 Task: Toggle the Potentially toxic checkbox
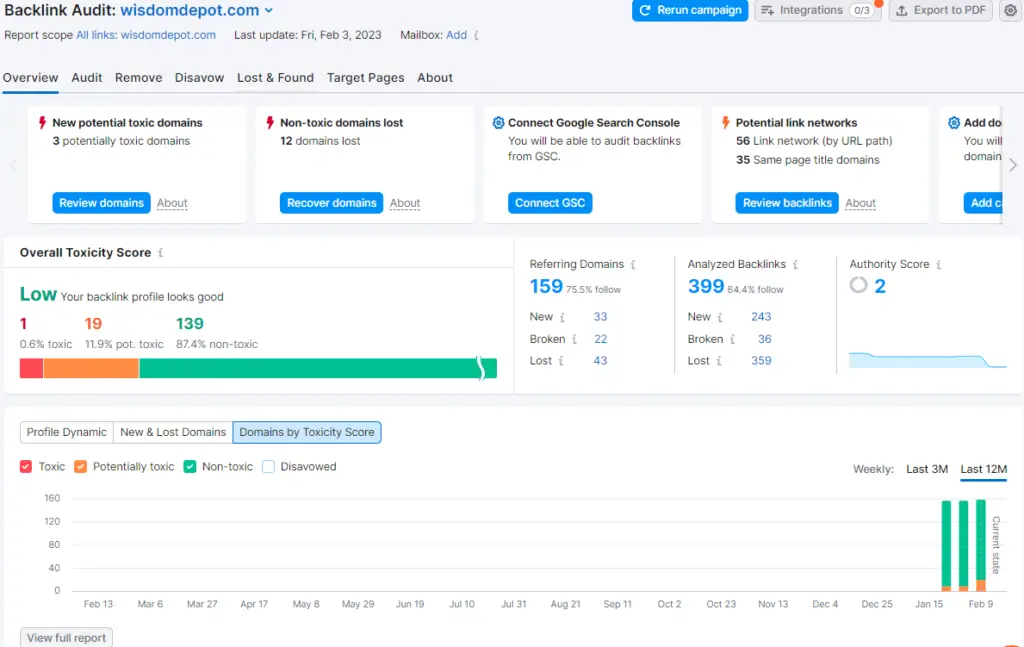click(x=80, y=467)
